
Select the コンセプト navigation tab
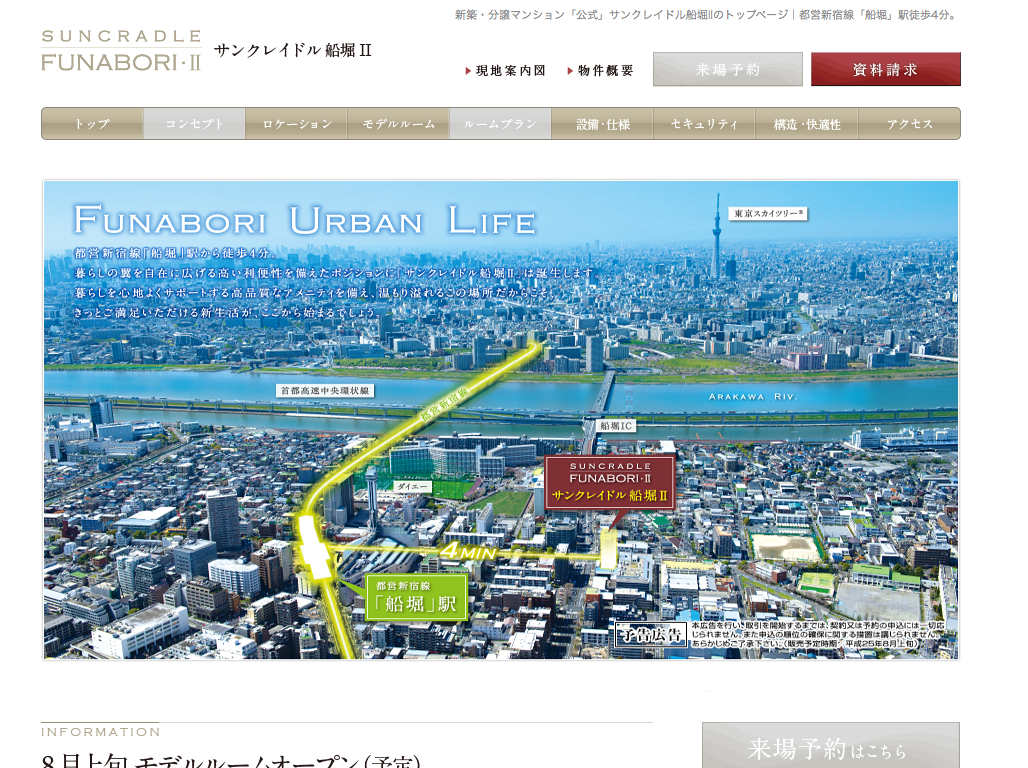pyautogui.click(x=194, y=124)
